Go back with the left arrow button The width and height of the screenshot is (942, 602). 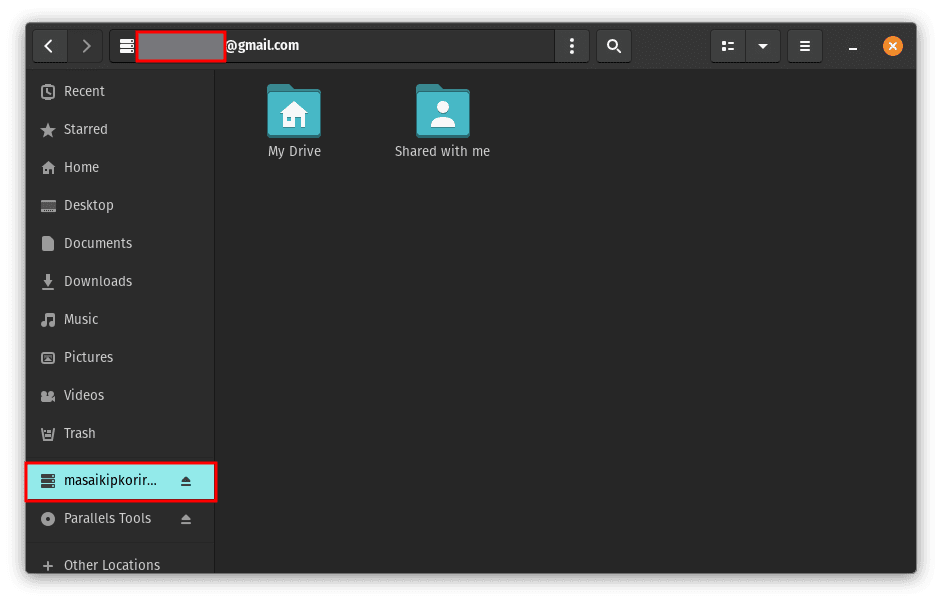click(x=49, y=46)
